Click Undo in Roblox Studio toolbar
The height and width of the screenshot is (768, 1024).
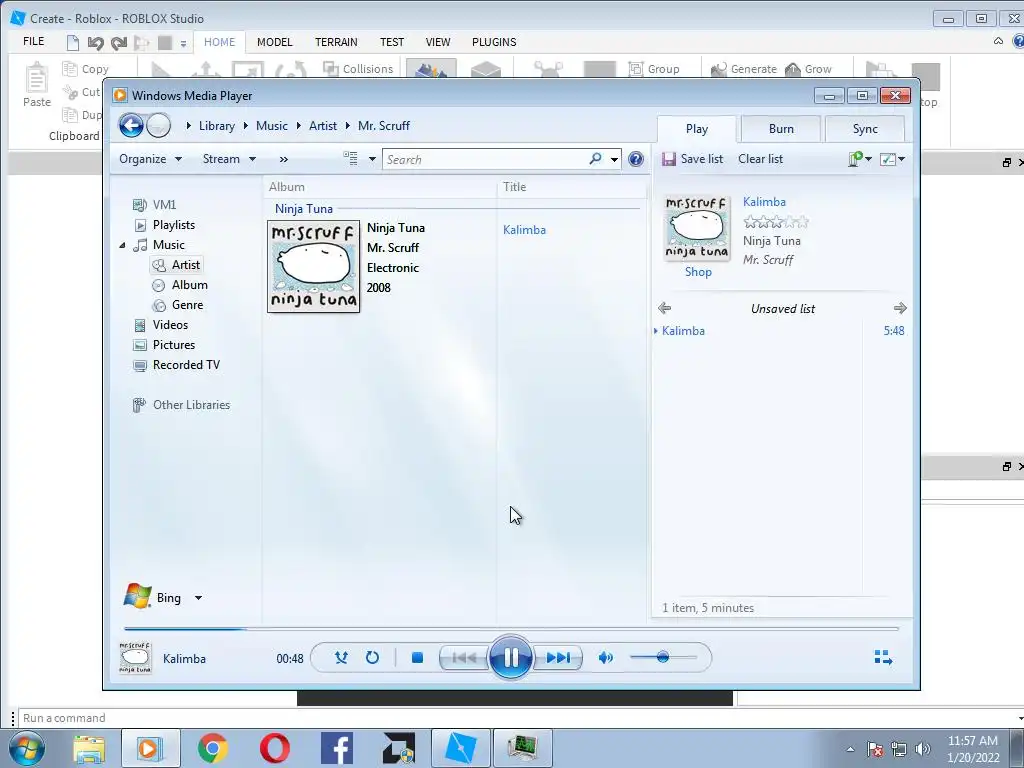coord(96,43)
